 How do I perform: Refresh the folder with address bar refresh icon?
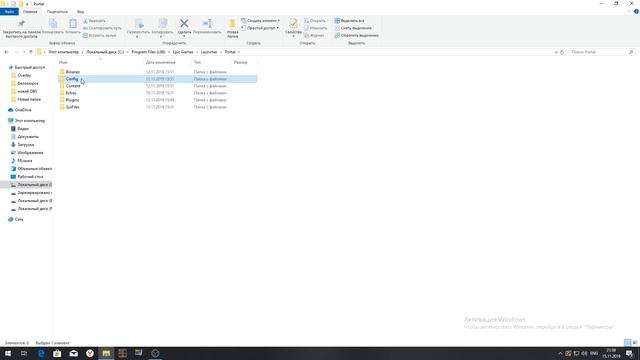[562, 52]
